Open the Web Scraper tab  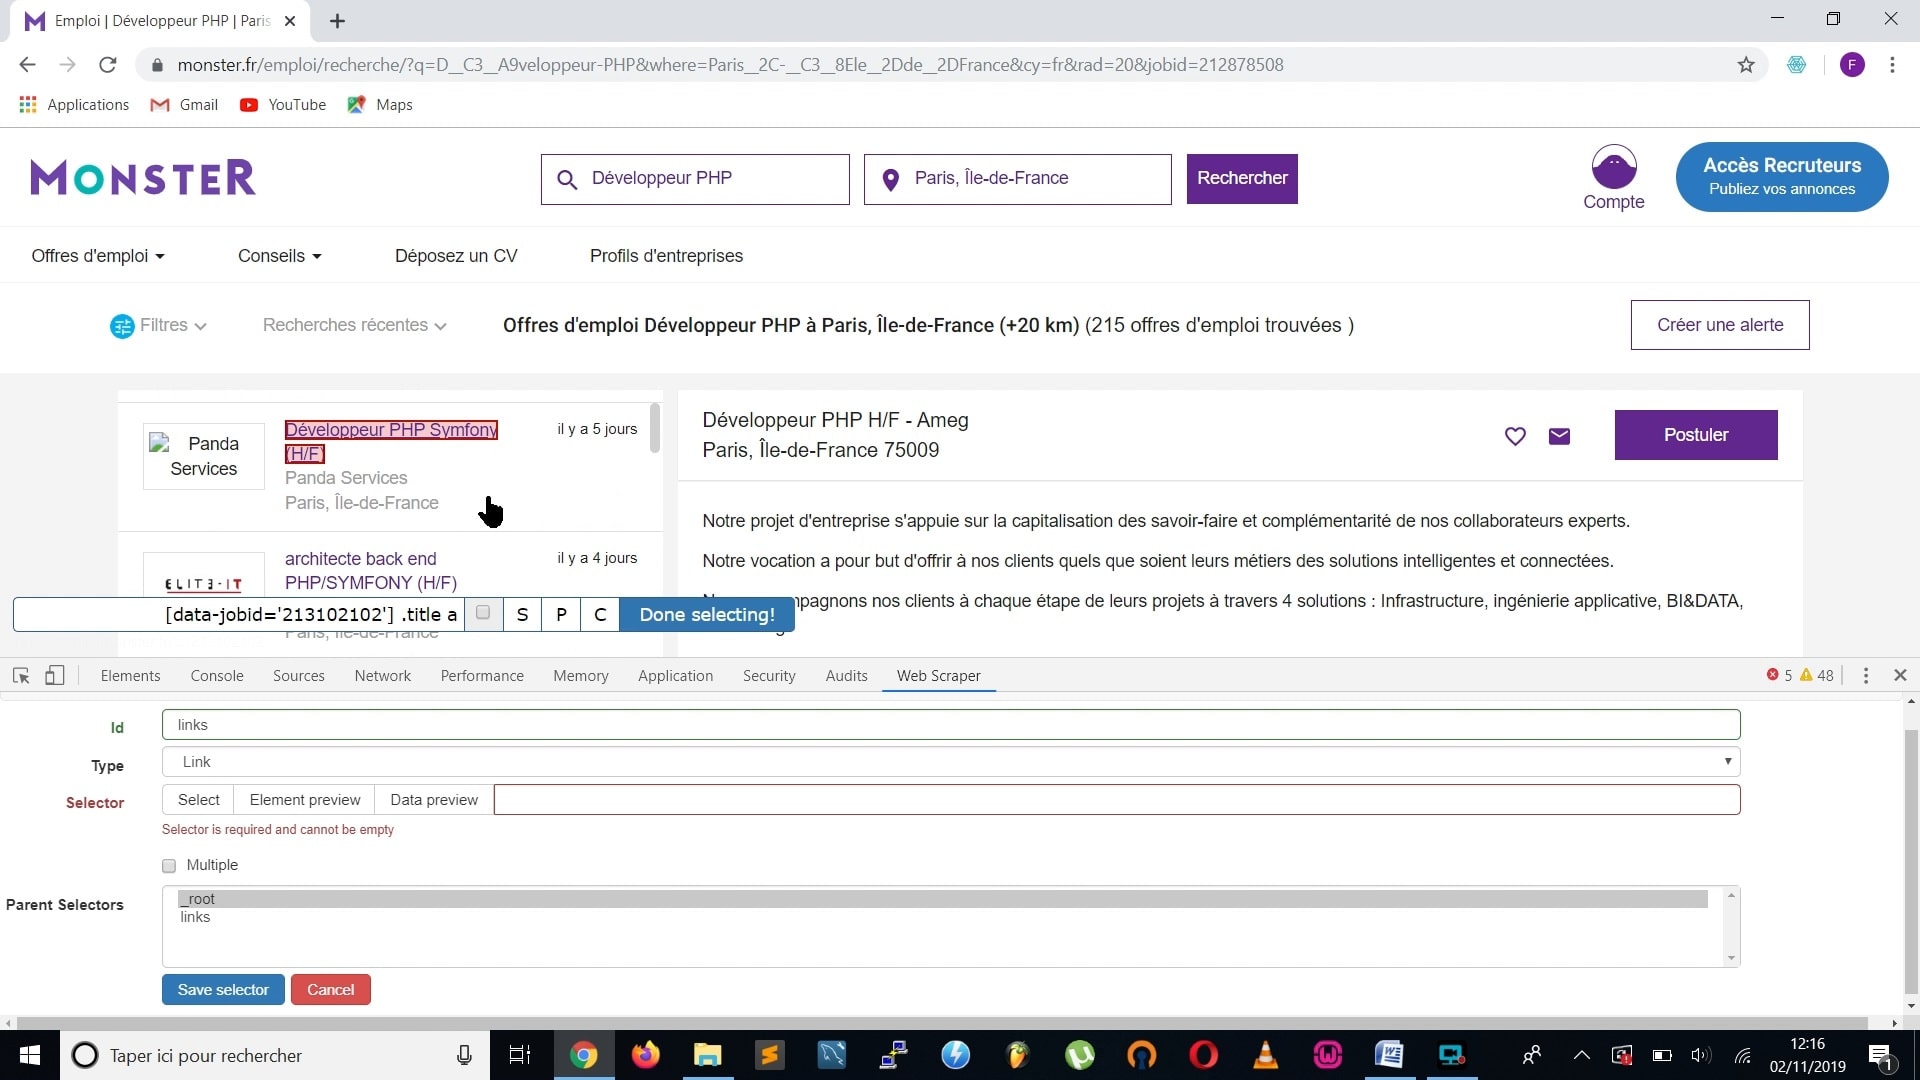coord(939,676)
